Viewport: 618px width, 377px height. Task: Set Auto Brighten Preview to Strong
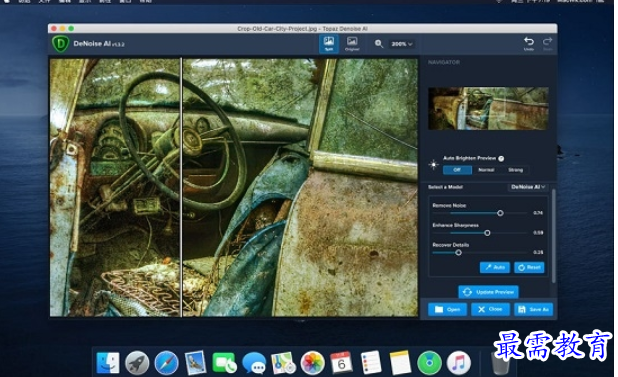[x=515, y=170]
